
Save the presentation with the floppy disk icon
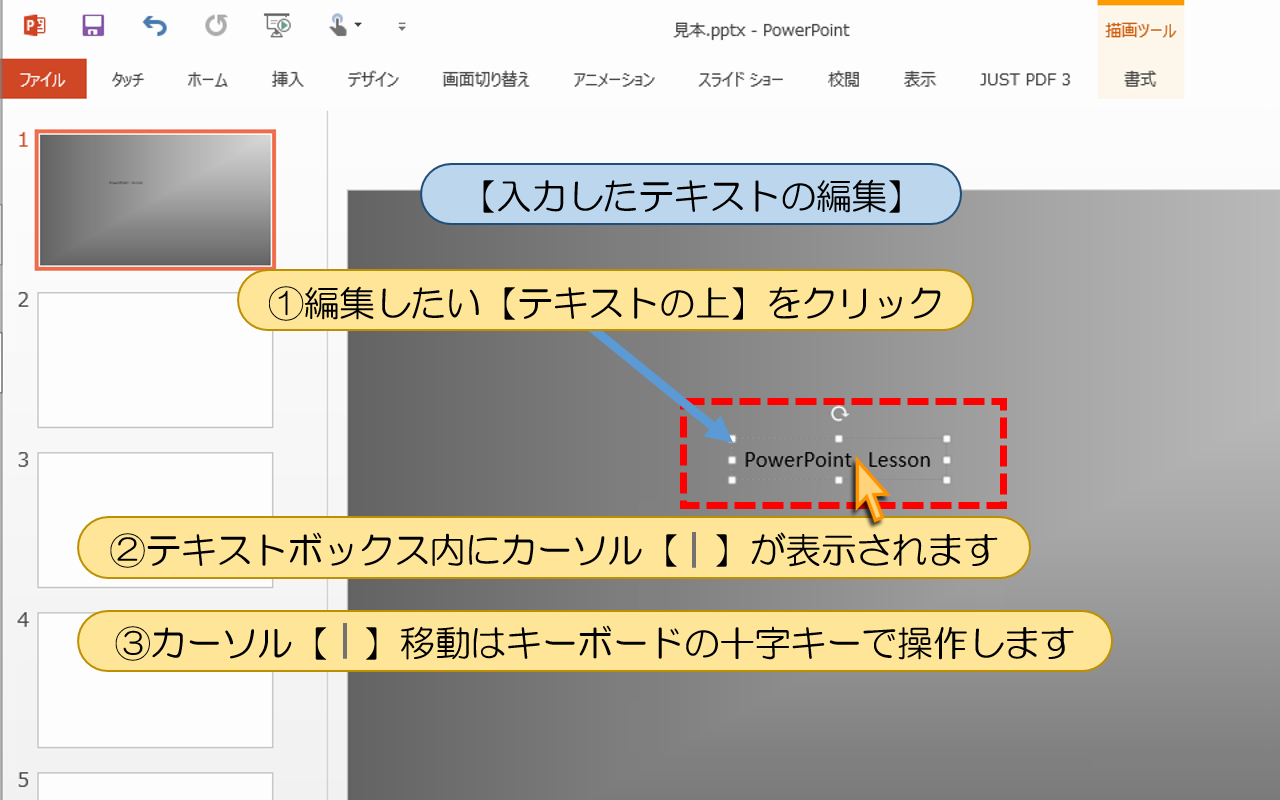(94, 26)
